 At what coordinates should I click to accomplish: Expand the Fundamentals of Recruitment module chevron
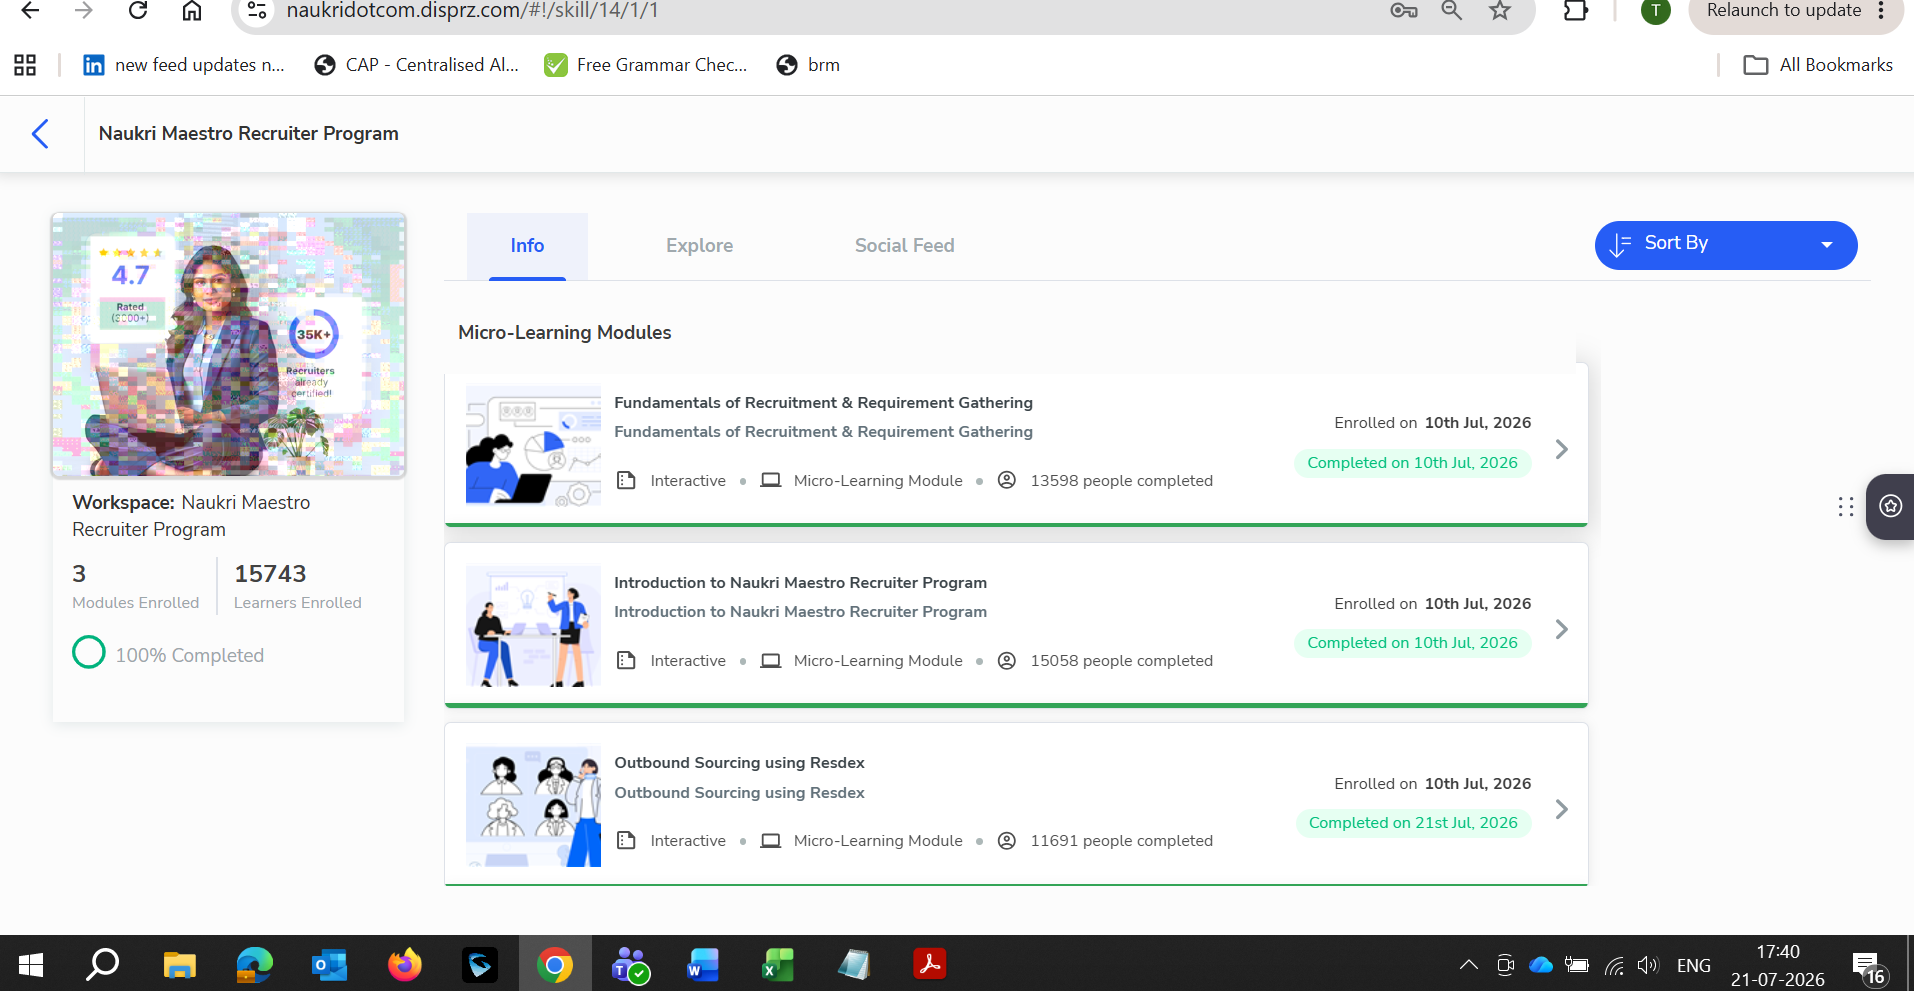tap(1561, 450)
